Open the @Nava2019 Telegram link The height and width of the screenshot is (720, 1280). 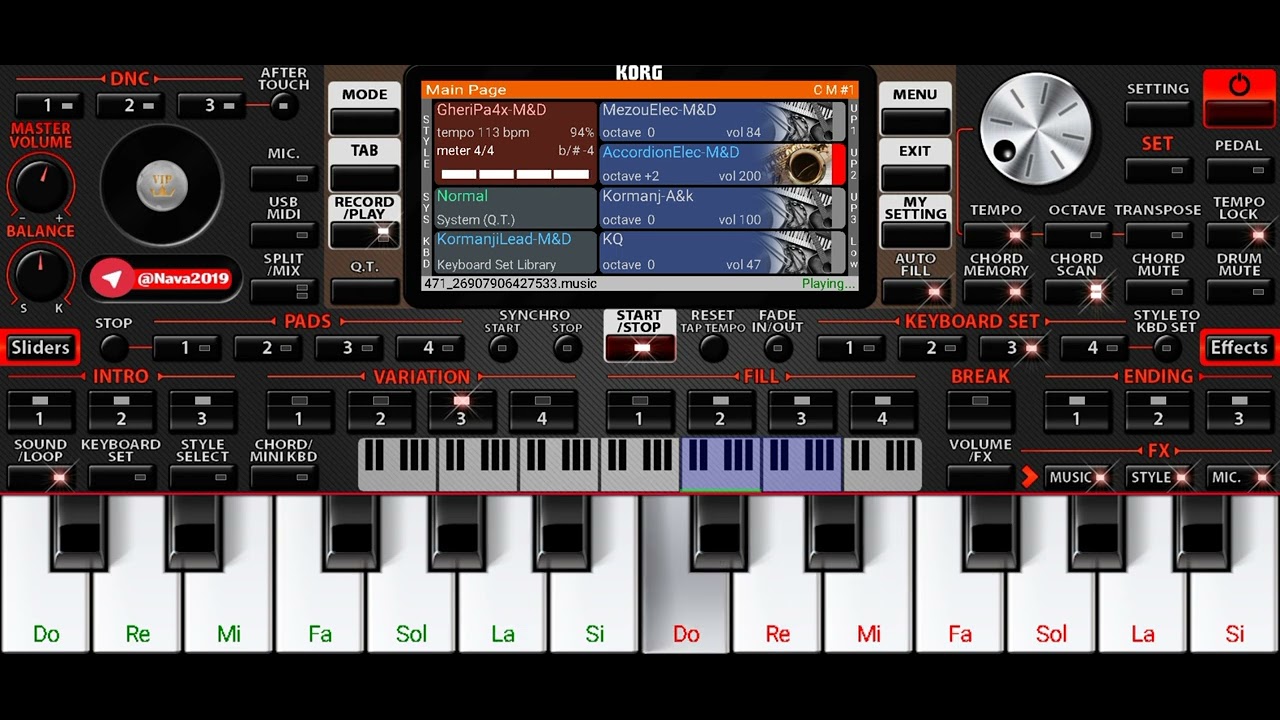[163, 279]
